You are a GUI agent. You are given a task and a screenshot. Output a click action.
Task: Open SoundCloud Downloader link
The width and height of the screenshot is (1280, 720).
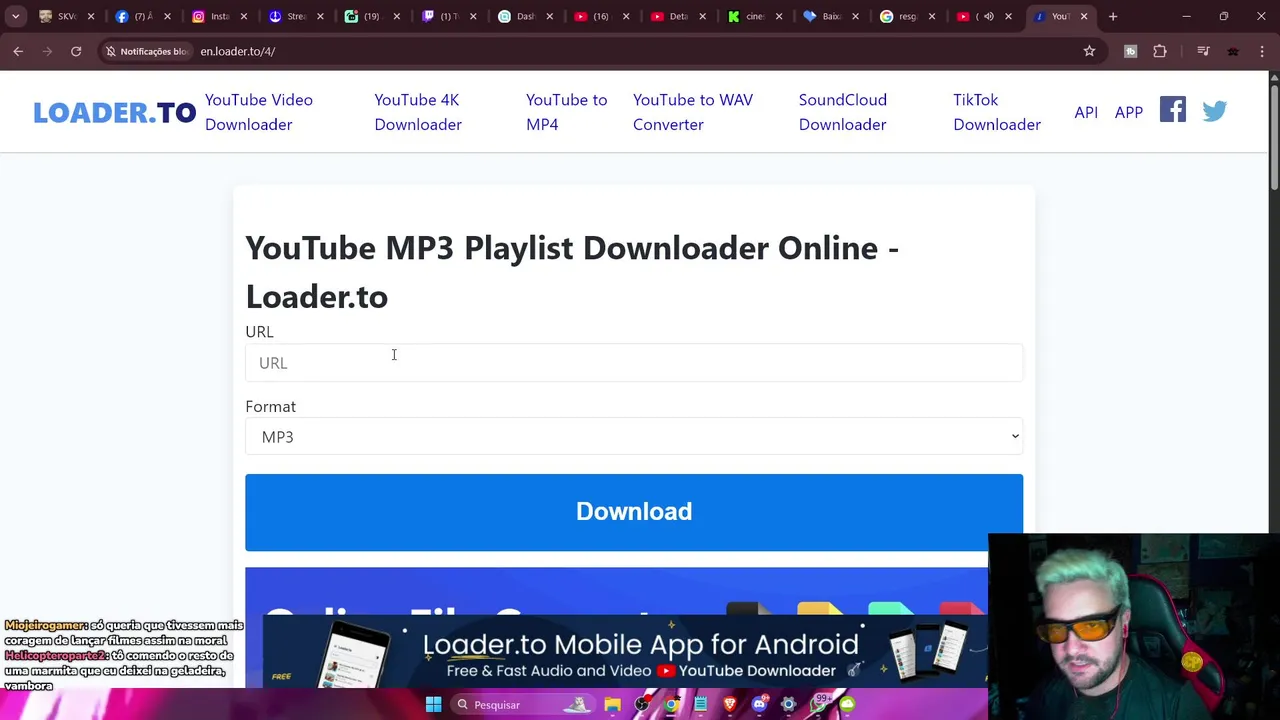pos(843,112)
